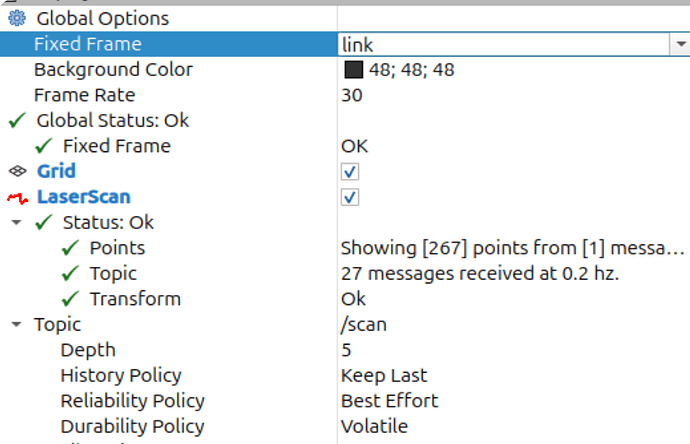Viewport: 690px width, 444px height.
Task: Collapse the Topic properties expander
Action: 16,325
